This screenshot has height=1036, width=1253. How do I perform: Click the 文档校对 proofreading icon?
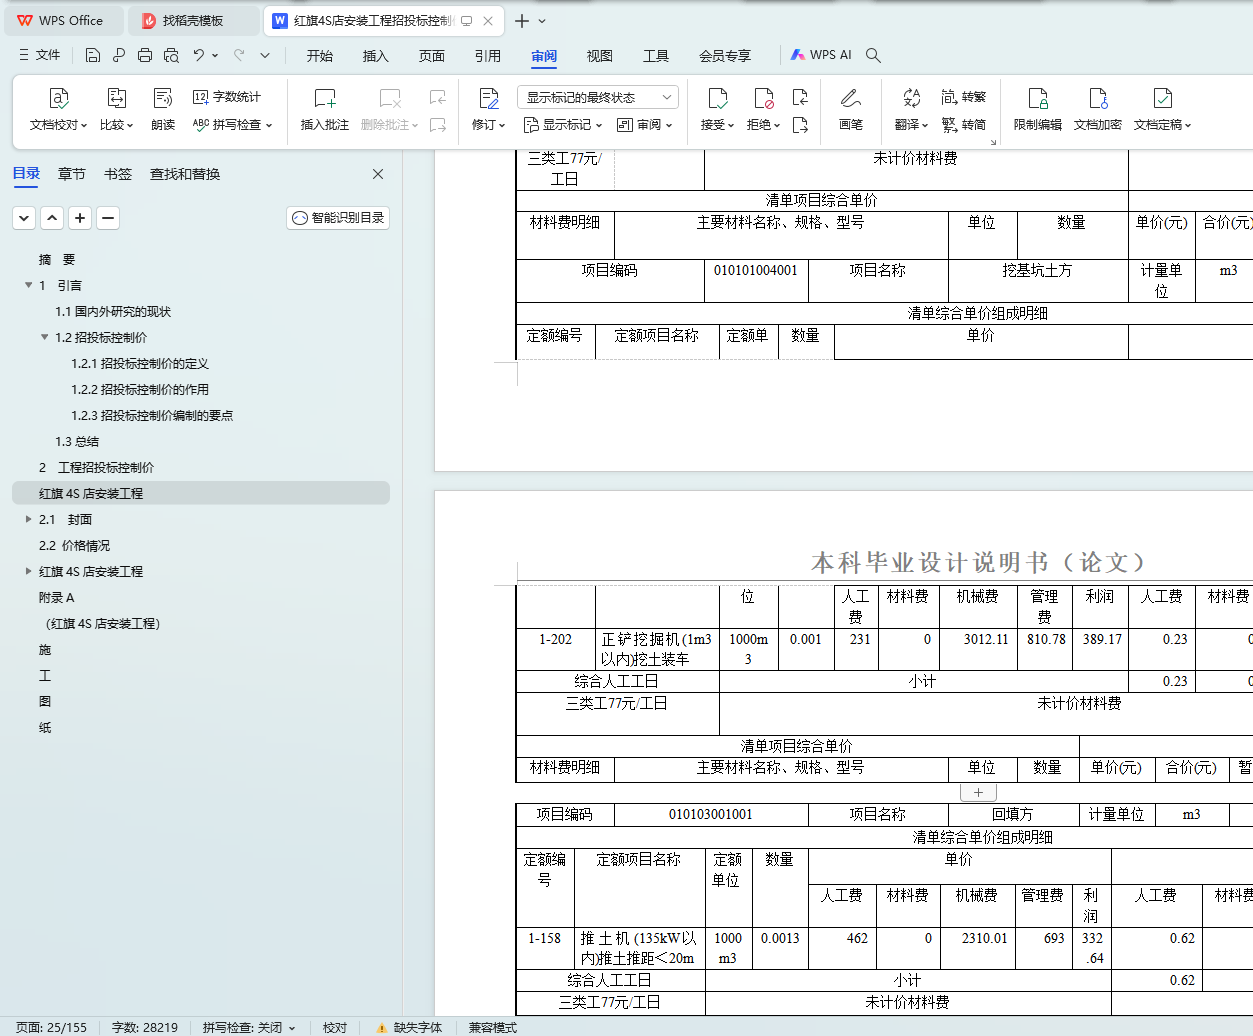click(59, 98)
